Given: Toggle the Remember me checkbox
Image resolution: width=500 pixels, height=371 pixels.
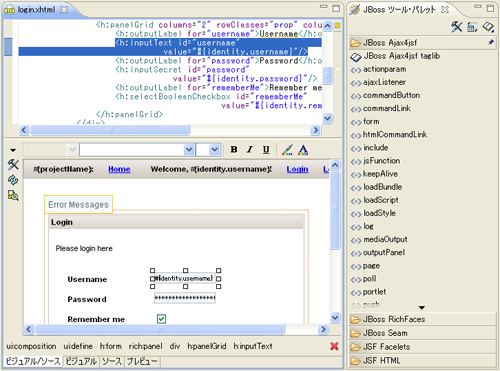Looking at the screenshot, I should pyautogui.click(x=161, y=319).
